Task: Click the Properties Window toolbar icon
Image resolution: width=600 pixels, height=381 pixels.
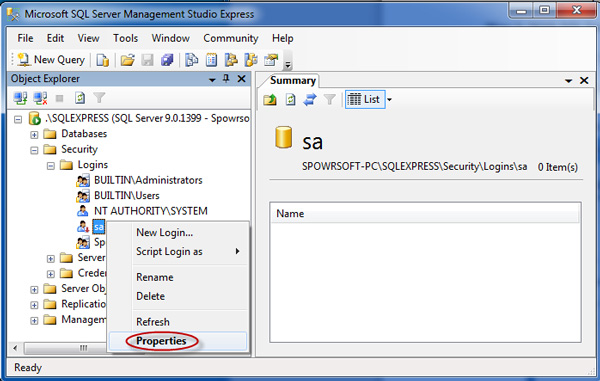Action: coord(271,60)
